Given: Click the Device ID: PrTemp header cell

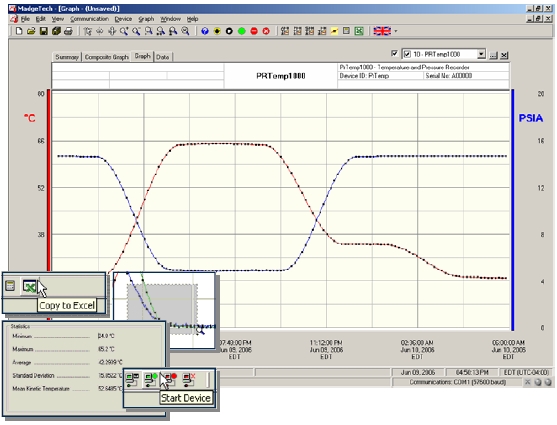Looking at the screenshot, I should (x=380, y=76).
